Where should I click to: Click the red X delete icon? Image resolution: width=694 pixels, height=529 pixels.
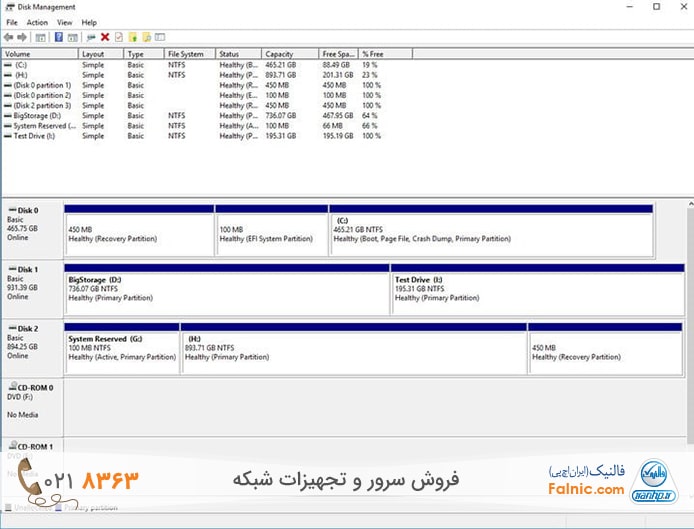(105, 37)
